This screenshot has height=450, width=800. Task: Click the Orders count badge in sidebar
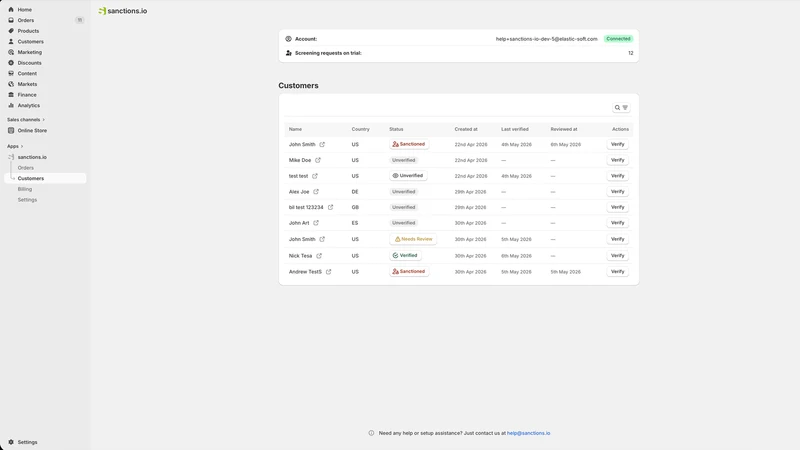coord(80,20)
